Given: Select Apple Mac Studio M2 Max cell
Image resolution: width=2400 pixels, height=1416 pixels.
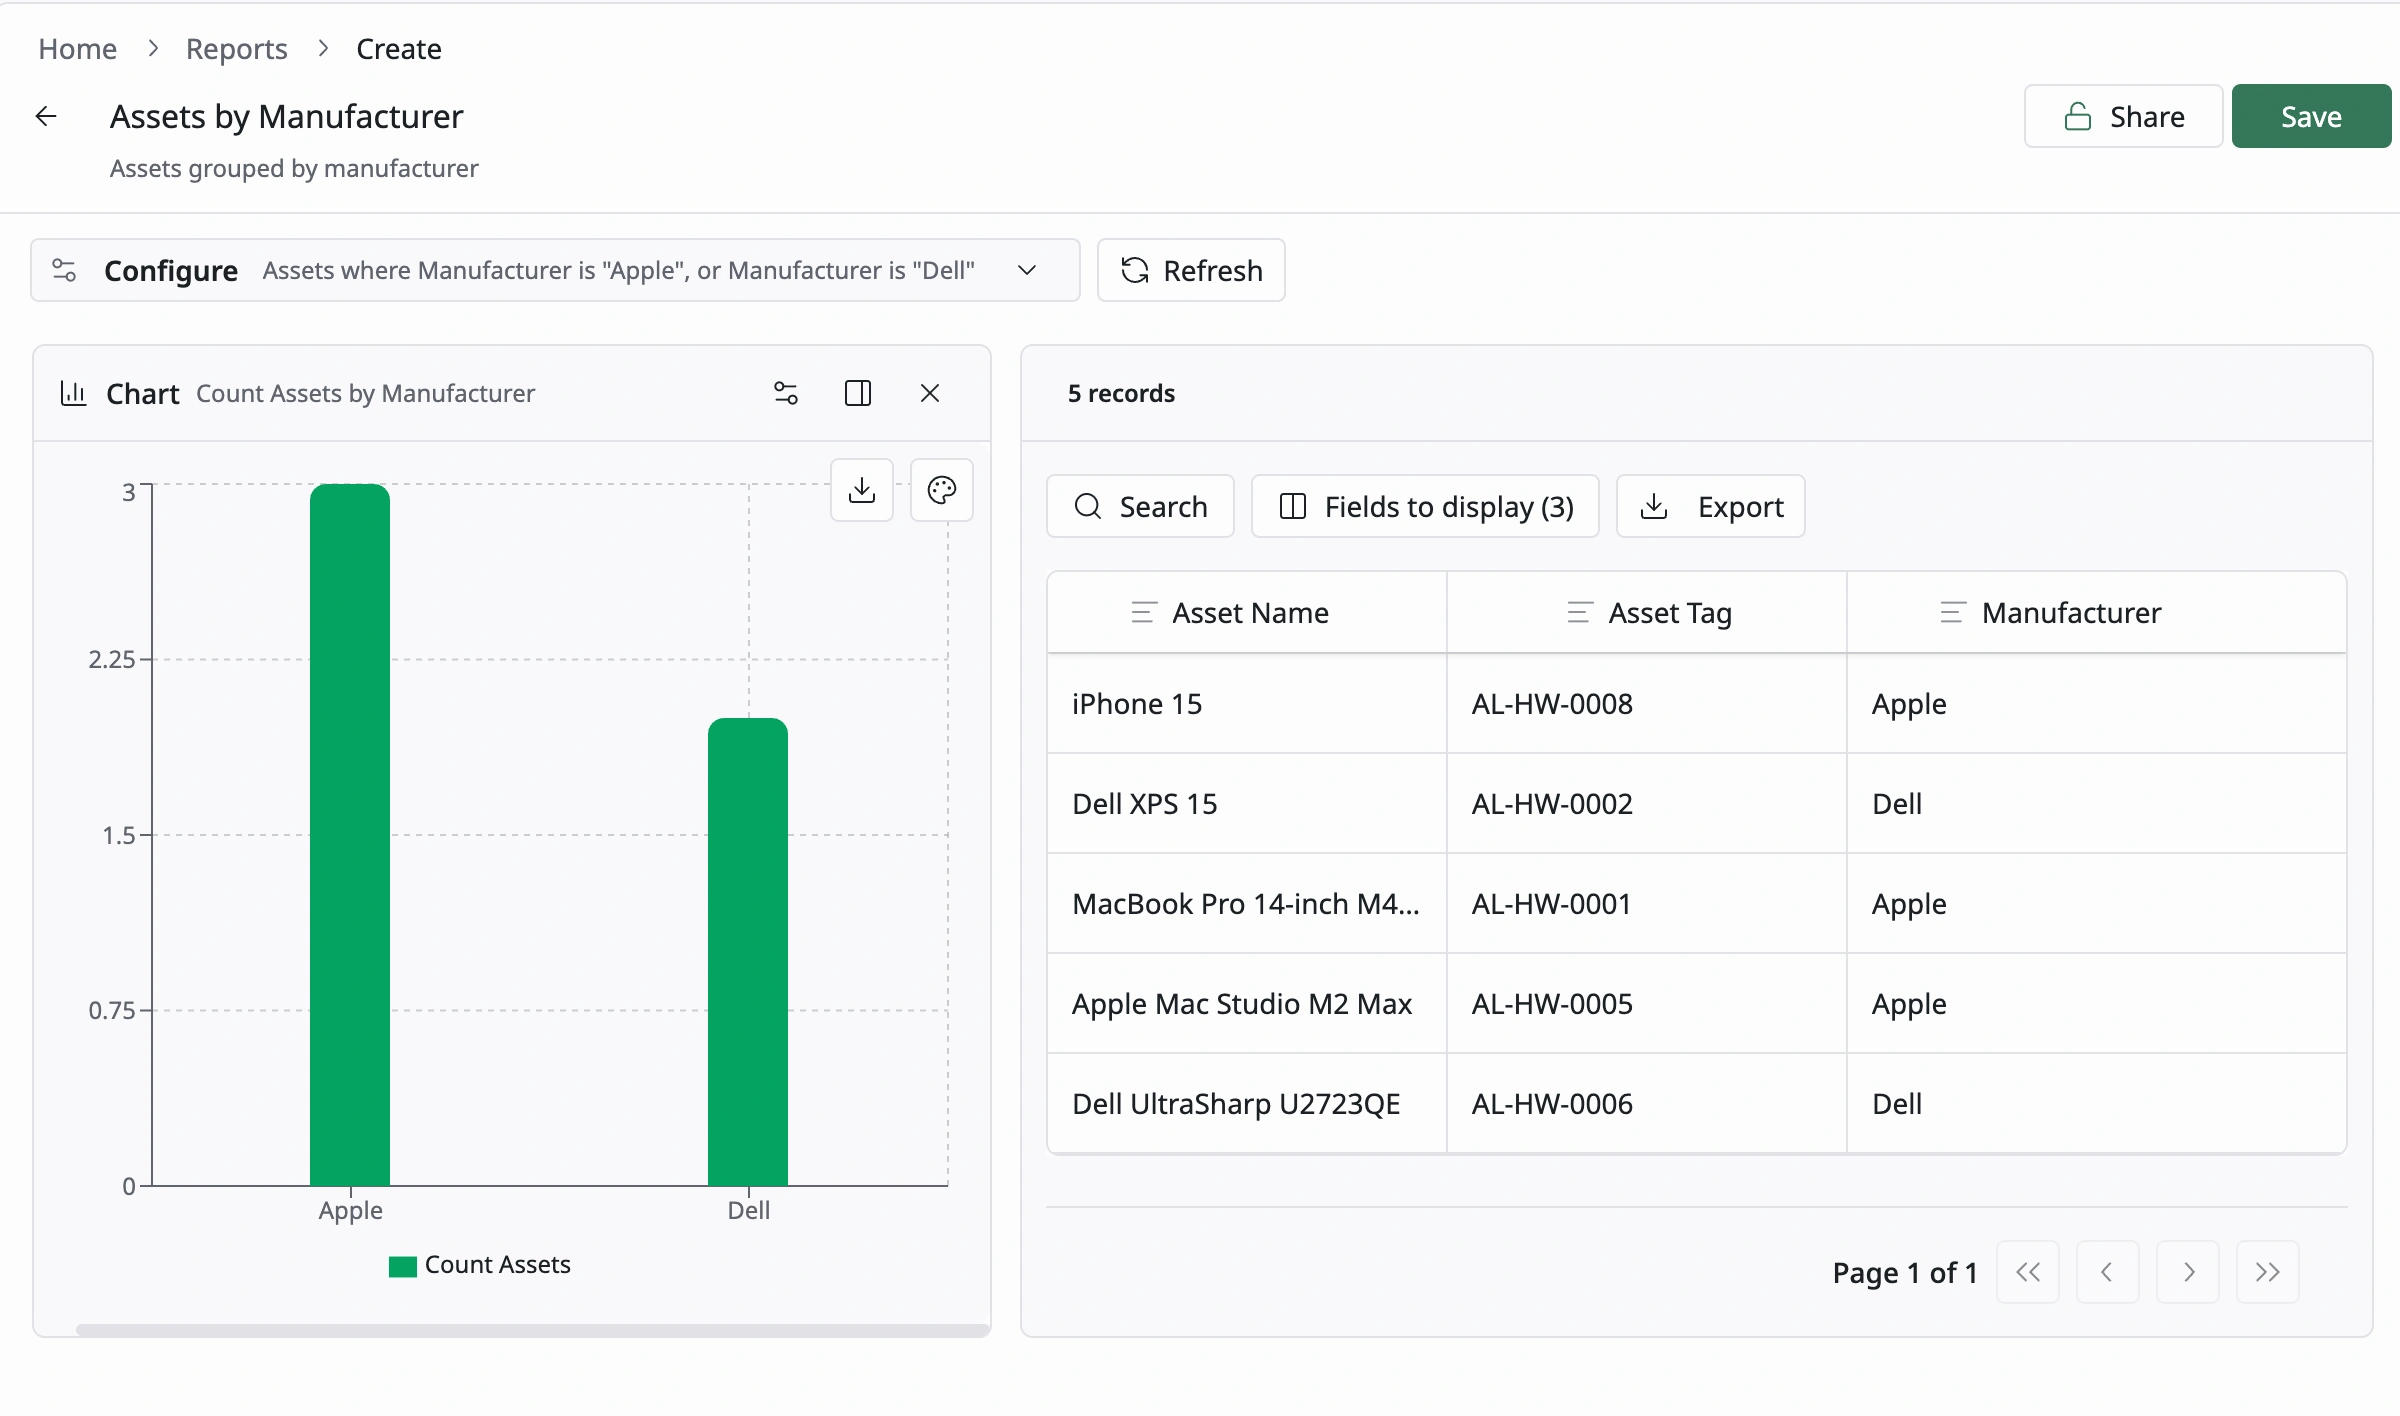Looking at the screenshot, I should 1247,1004.
